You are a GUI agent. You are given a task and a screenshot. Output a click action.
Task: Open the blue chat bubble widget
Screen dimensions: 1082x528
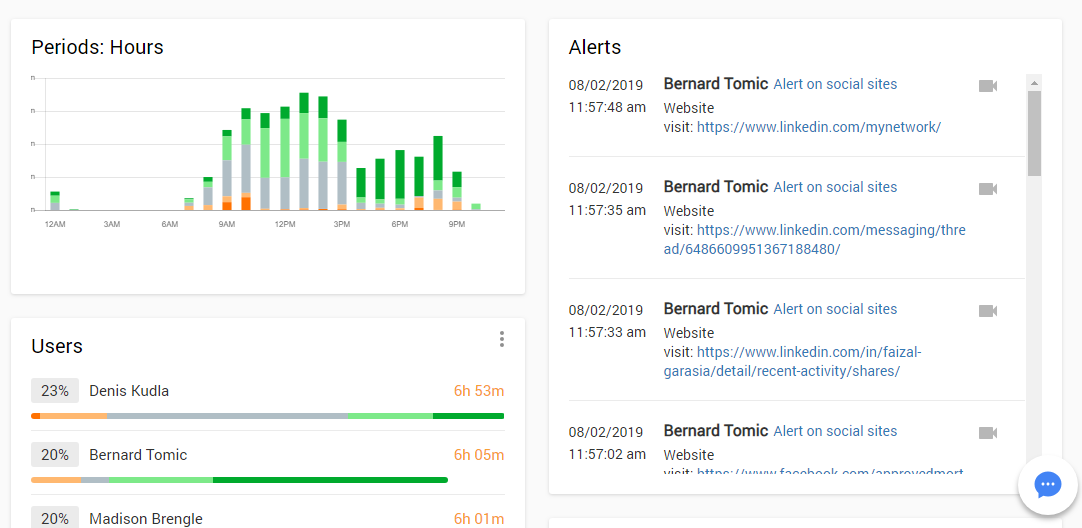1047,485
